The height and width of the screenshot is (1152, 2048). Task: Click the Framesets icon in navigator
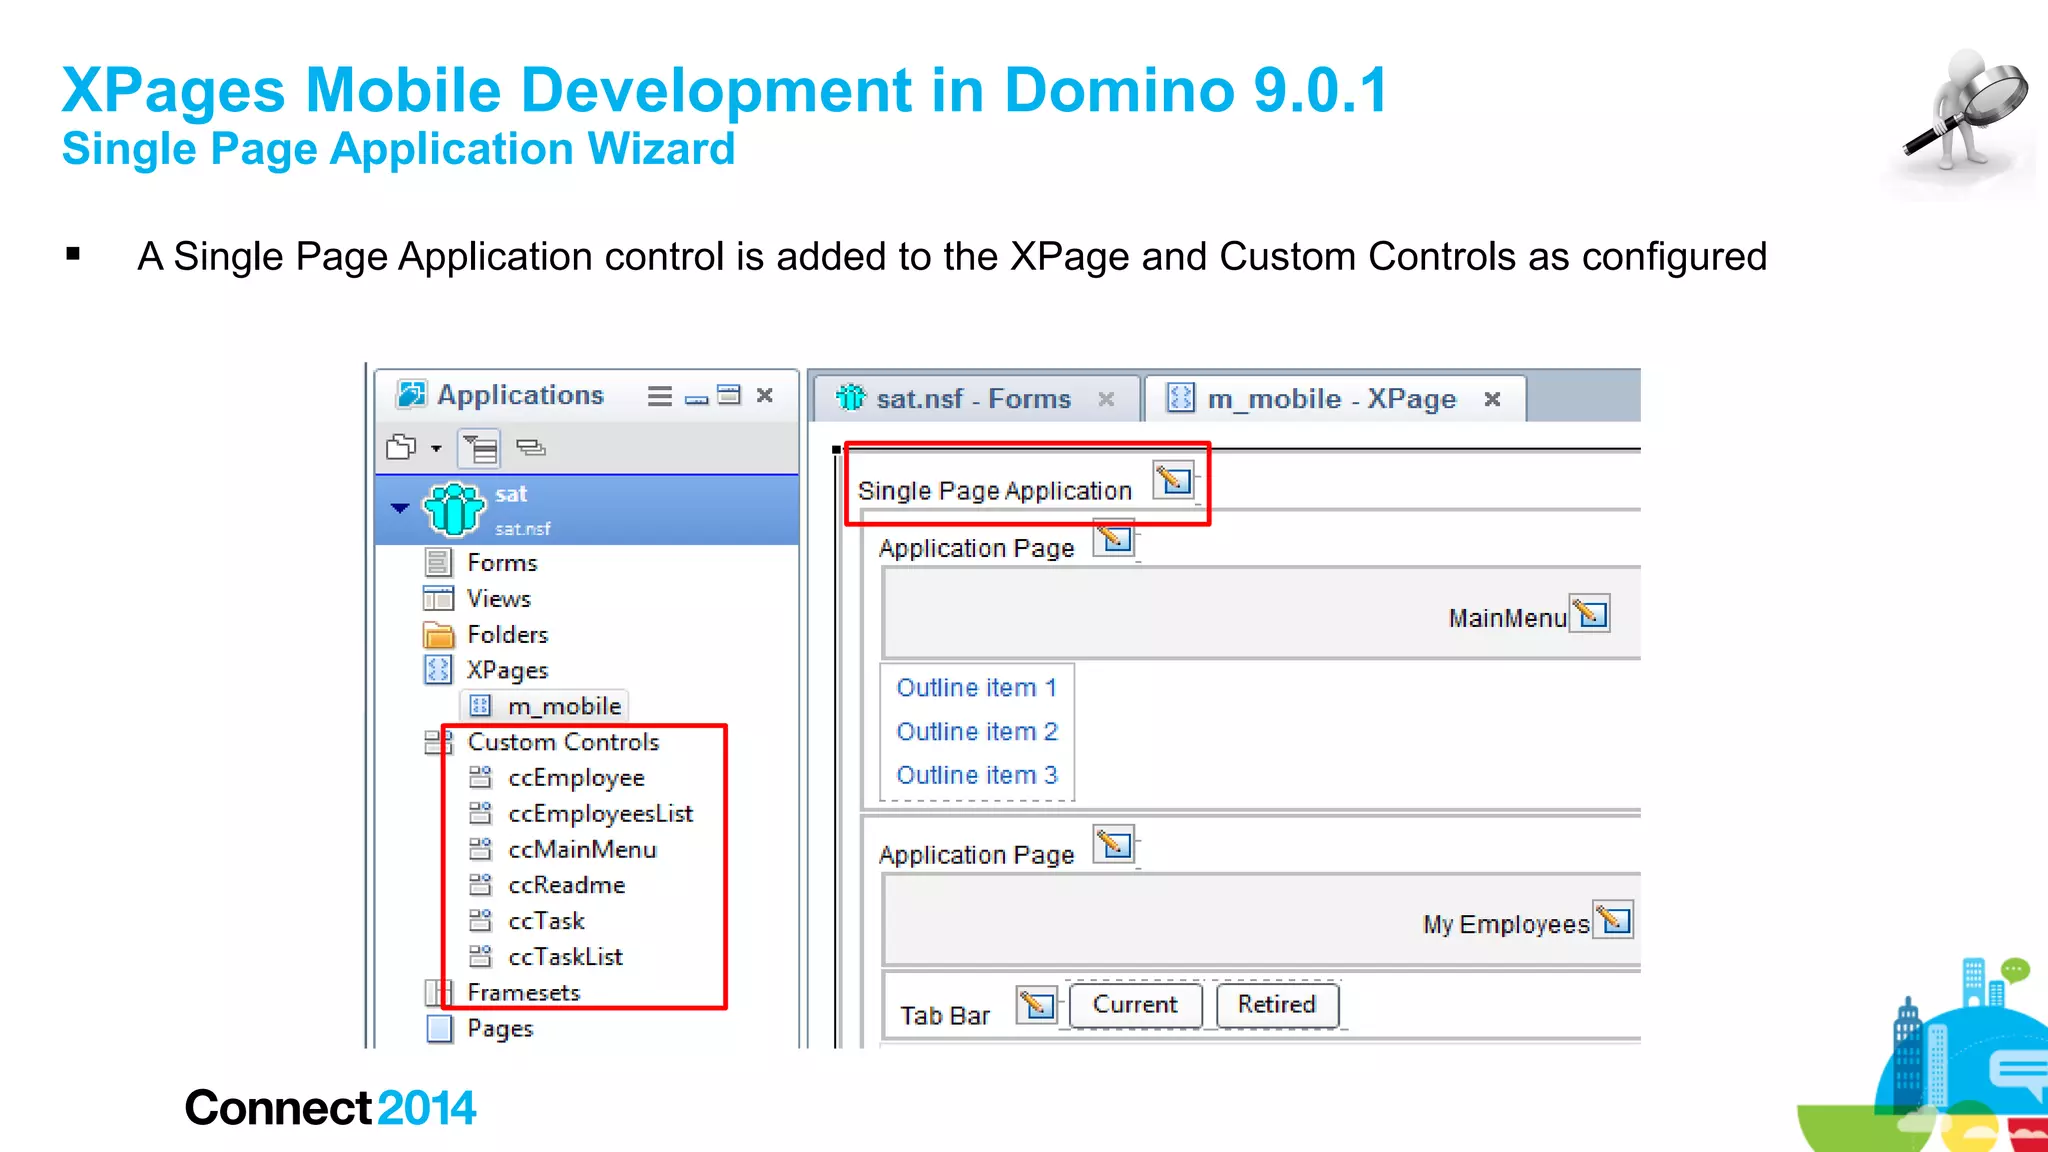pyautogui.click(x=438, y=992)
